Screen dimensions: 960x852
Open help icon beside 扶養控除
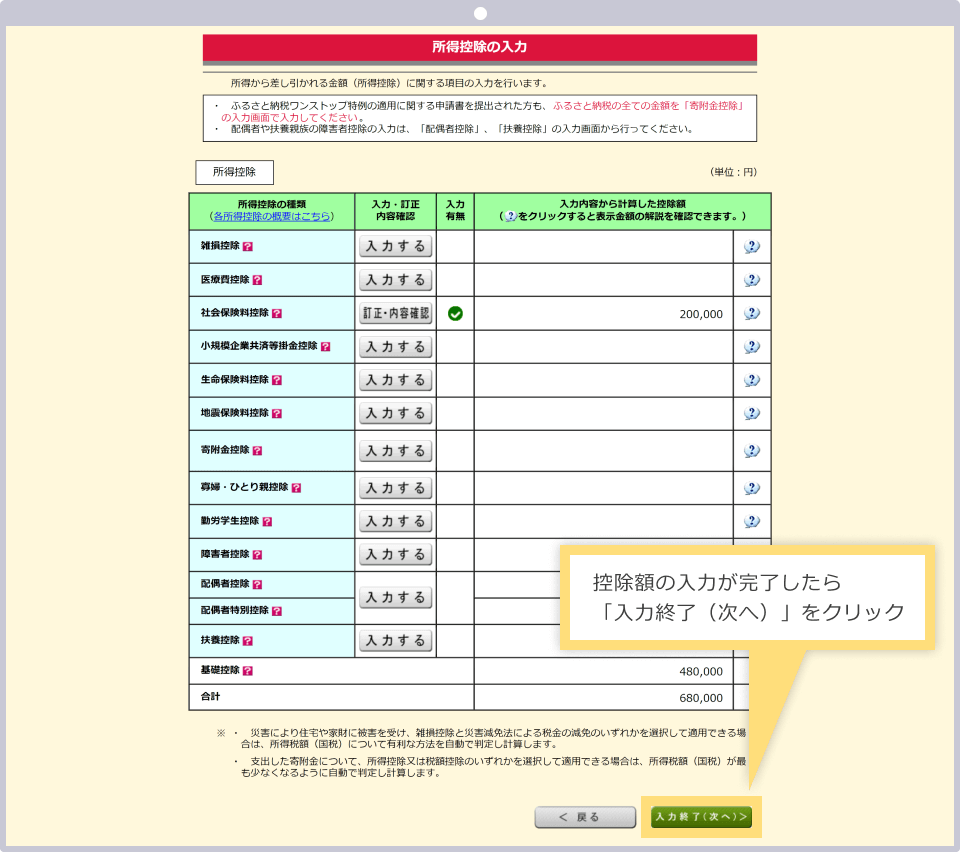tap(247, 641)
